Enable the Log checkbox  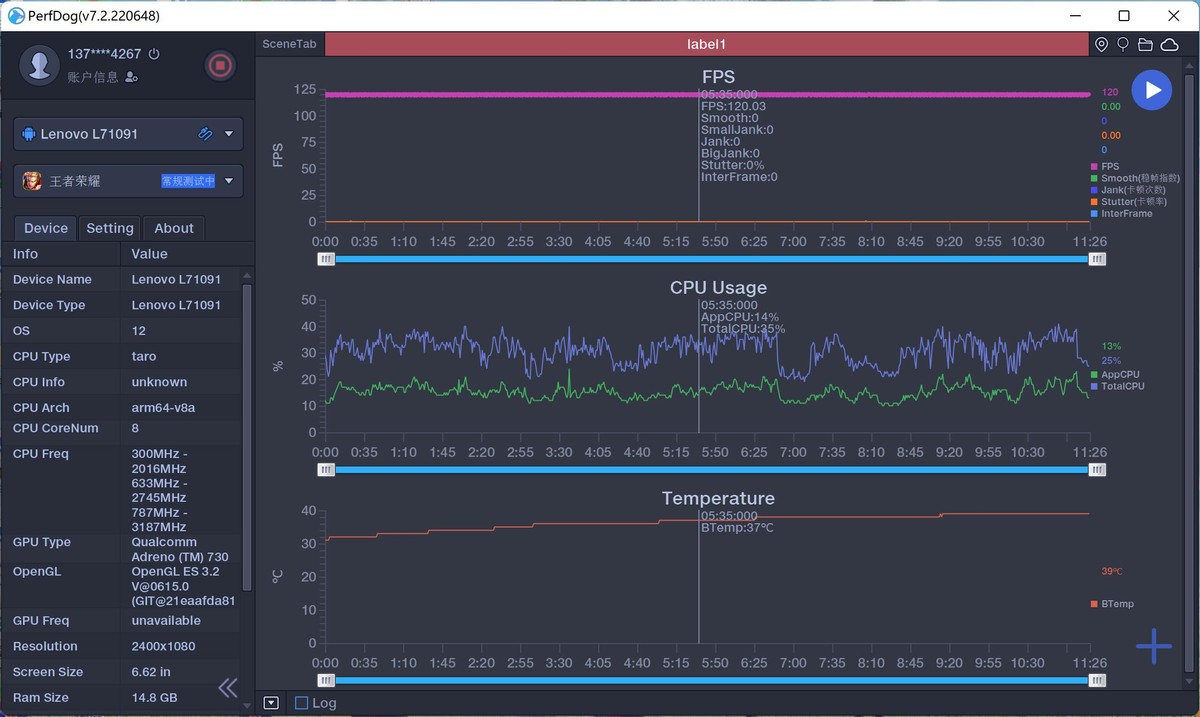pos(301,703)
